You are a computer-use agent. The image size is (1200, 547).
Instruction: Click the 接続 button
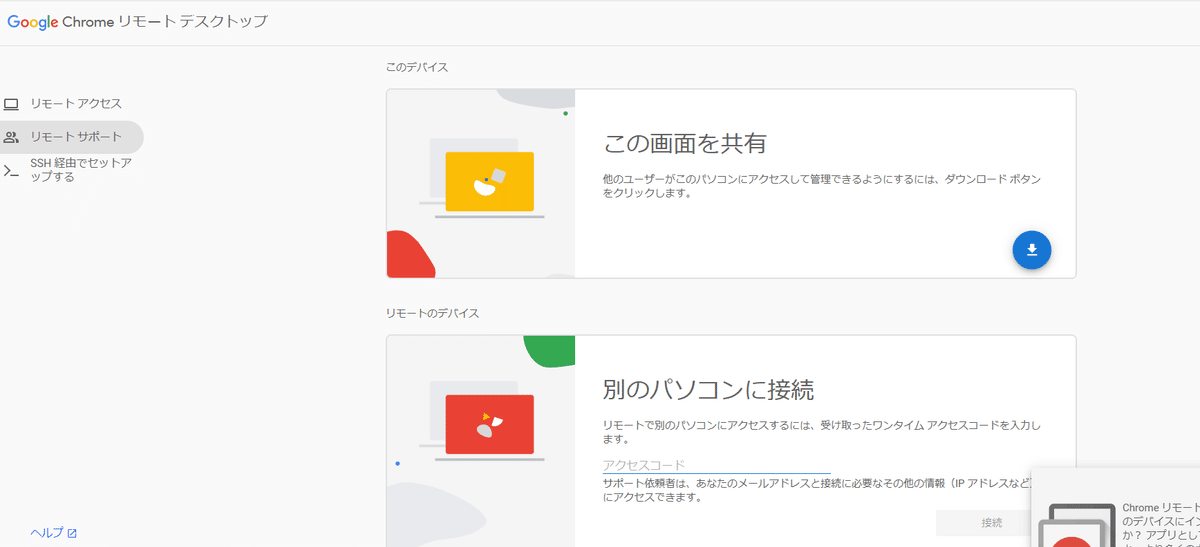pyautogui.click(x=991, y=523)
